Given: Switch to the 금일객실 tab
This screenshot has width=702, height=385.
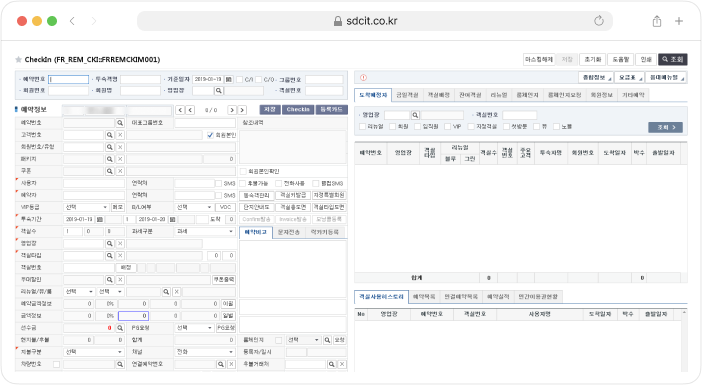Looking at the screenshot, I should 407,95.
